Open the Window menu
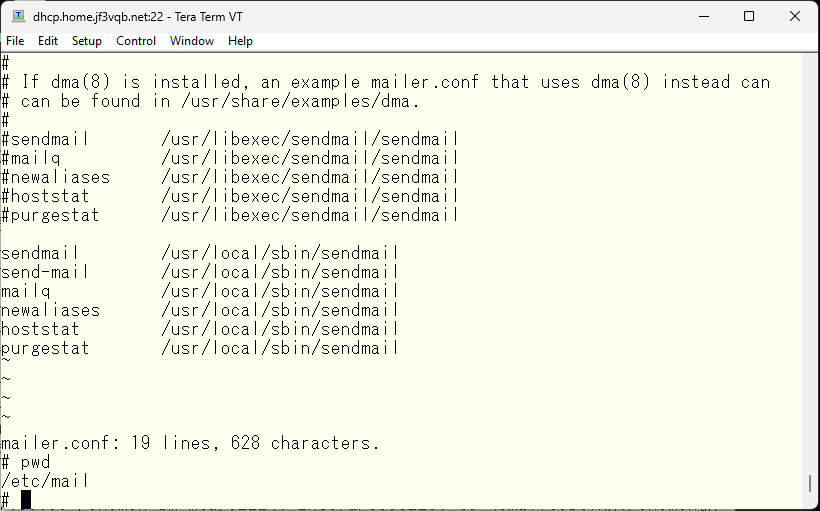Image resolution: width=820 pixels, height=511 pixels. coord(192,41)
